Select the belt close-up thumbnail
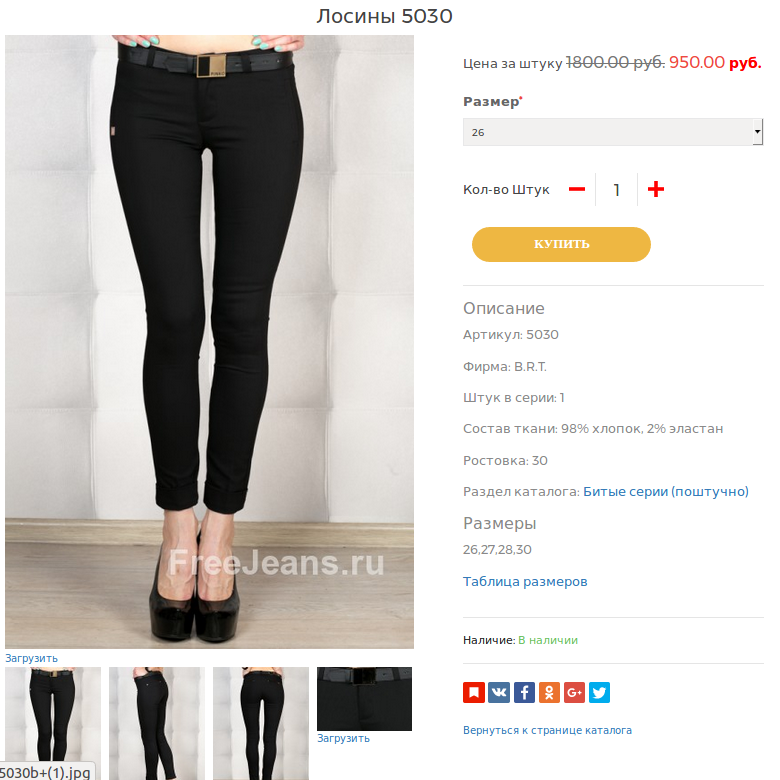The height and width of the screenshot is (780, 780). 364,699
